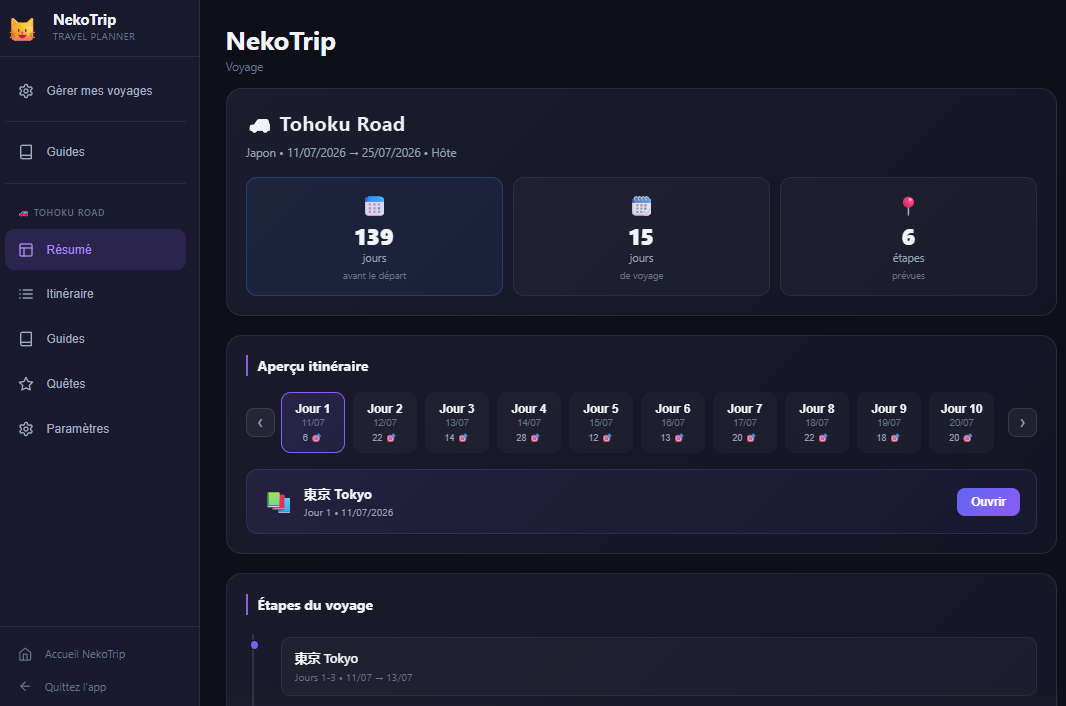
Task: Click the Quittez l'app arrow icon
Action: [x=25, y=687]
